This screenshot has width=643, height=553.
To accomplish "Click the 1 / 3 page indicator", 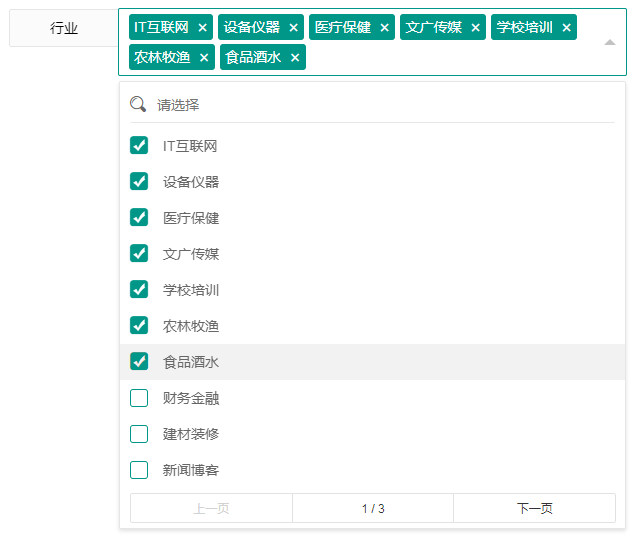I will pyautogui.click(x=373, y=508).
